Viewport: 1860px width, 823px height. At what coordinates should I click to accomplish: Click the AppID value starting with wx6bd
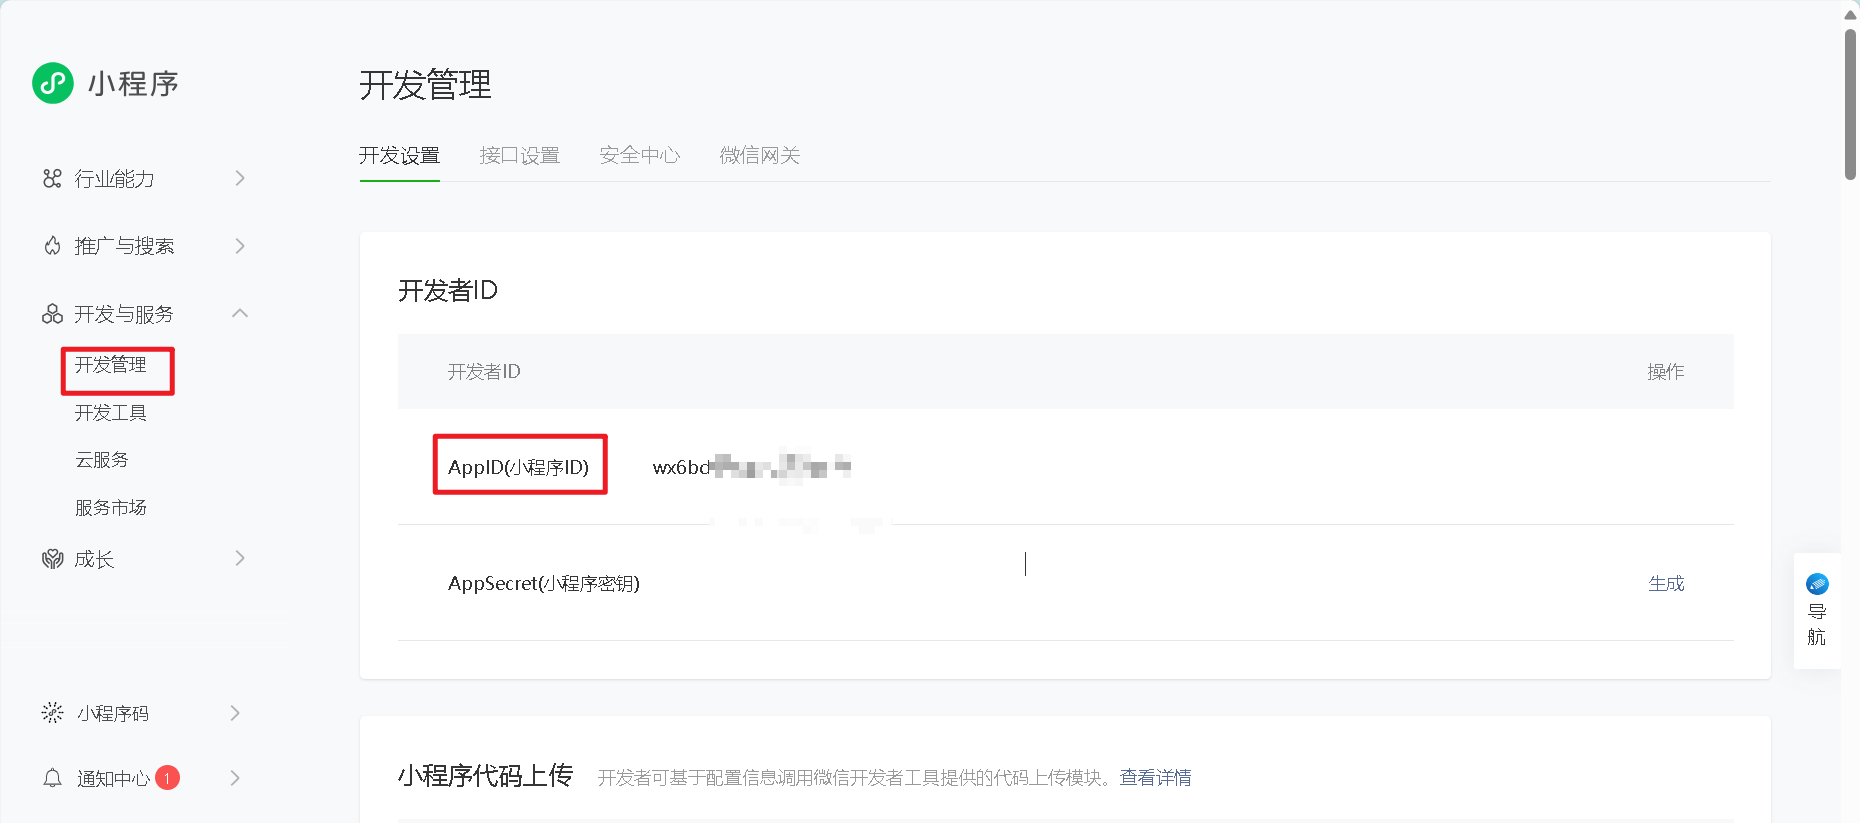tap(751, 467)
